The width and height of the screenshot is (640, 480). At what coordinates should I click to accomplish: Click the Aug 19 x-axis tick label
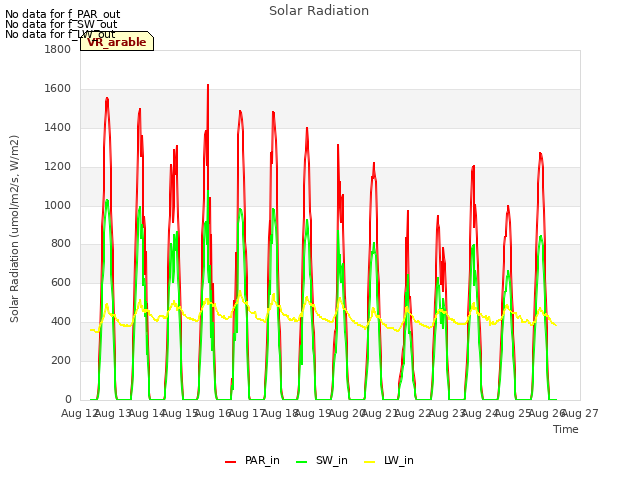pyautogui.click(x=313, y=413)
